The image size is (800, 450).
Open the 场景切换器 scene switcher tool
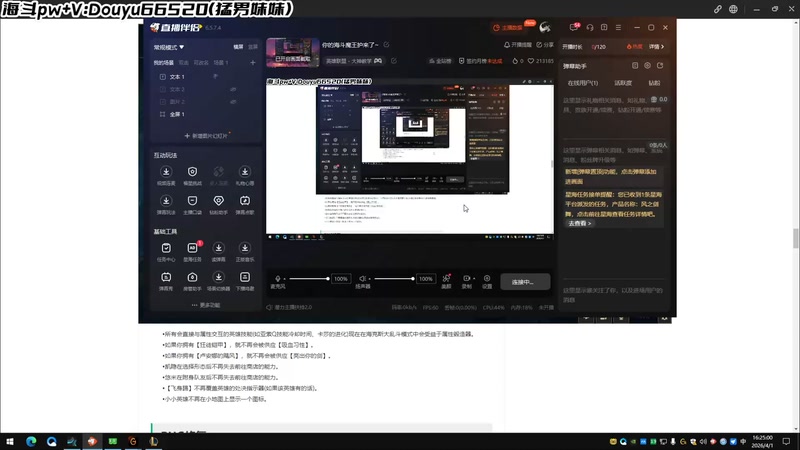[x=218, y=281]
